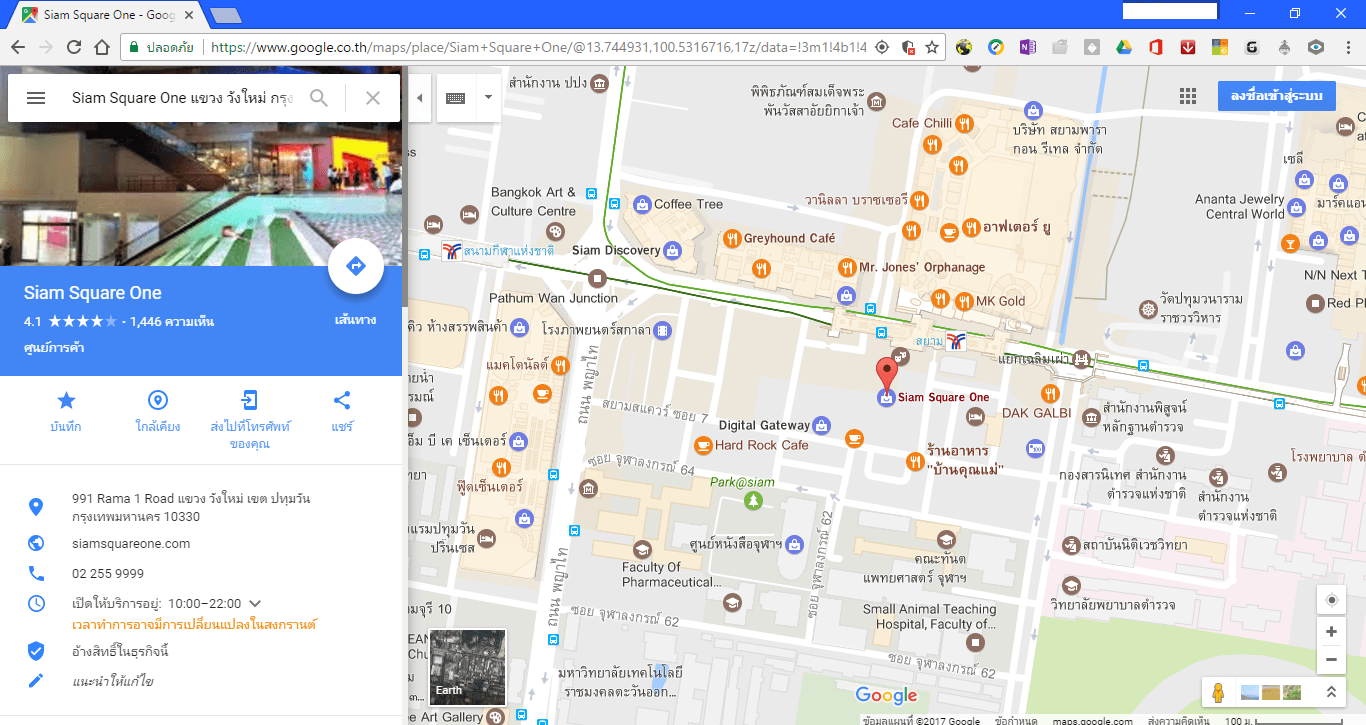The image size is (1366, 725).
Task: Clear the Maps search box with X
Action: (373, 98)
